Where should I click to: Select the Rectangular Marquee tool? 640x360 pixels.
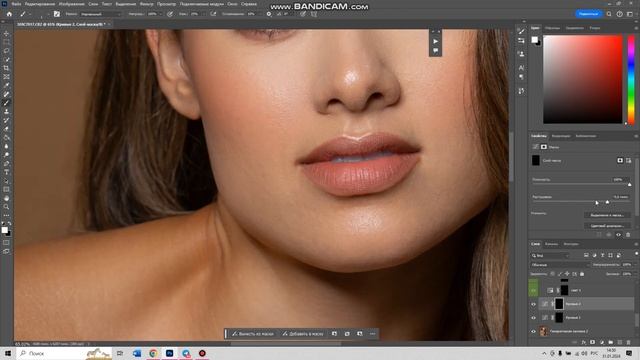click(6, 42)
